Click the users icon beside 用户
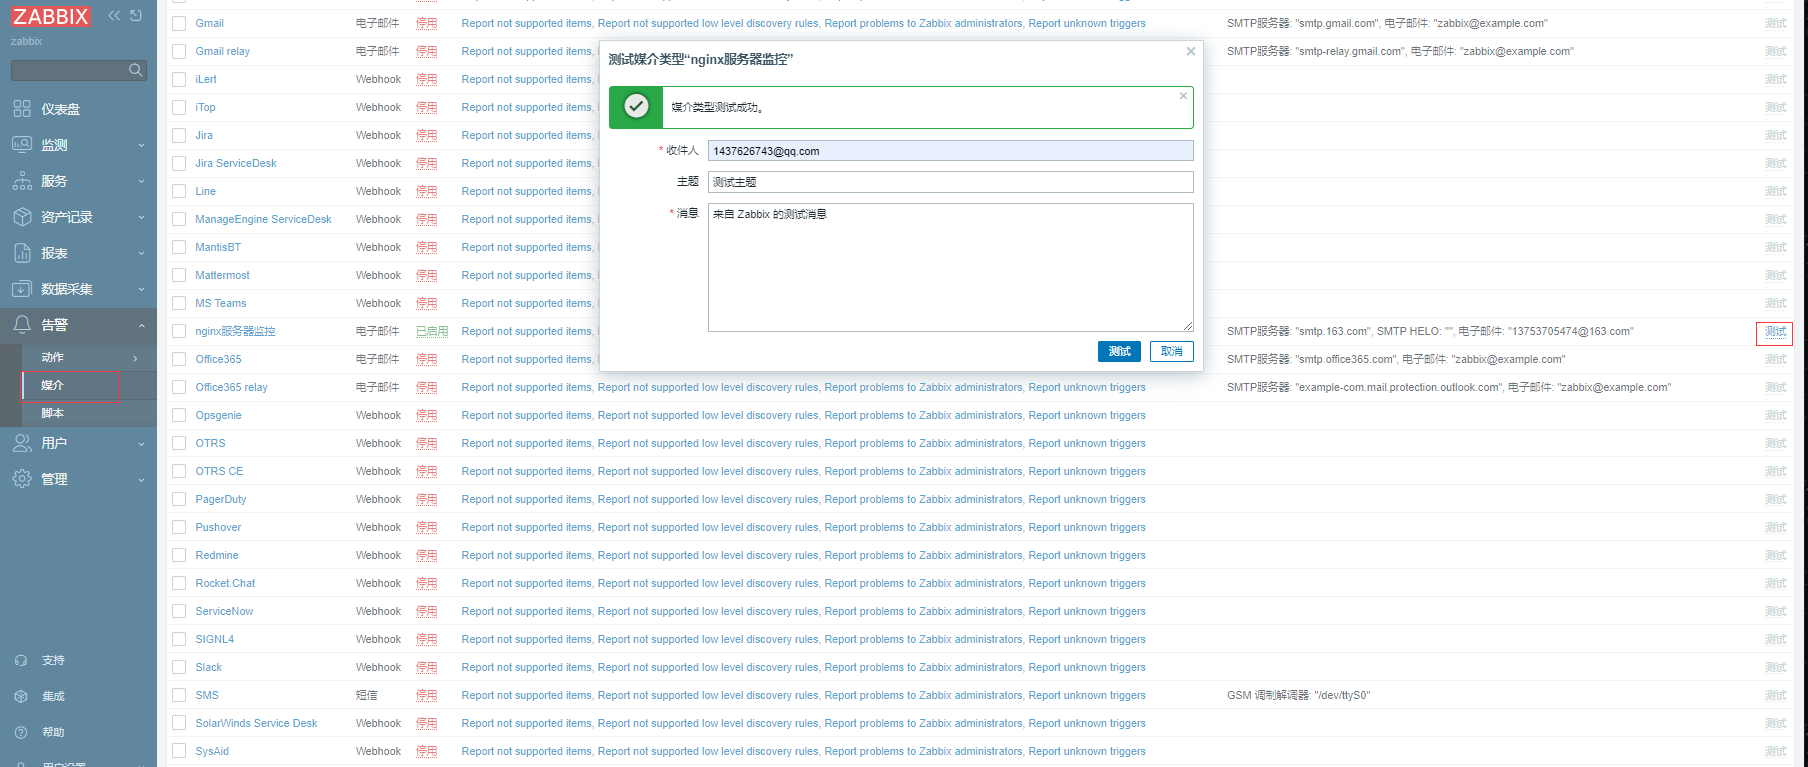This screenshot has width=1808, height=767. pyautogui.click(x=22, y=443)
